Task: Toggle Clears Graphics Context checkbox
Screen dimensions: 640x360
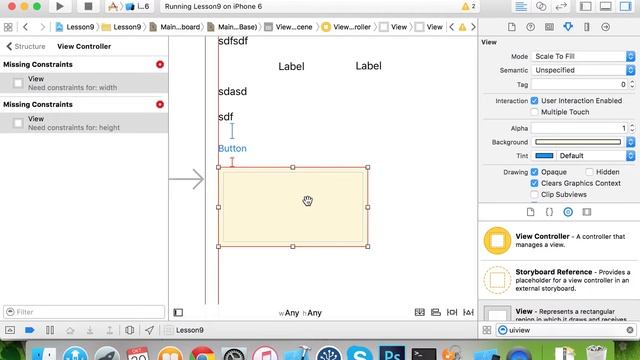Action: pyautogui.click(x=534, y=183)
